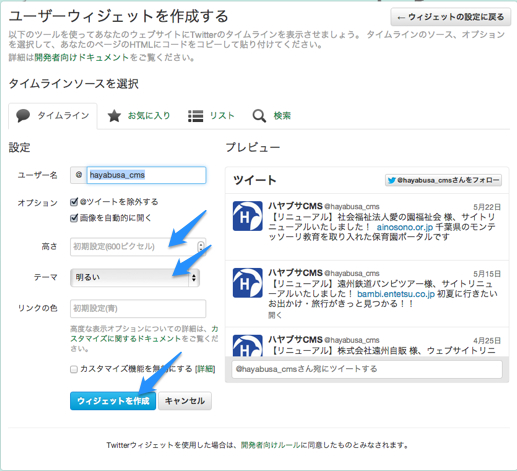Switch to the お気に入り tab
Viewport: 517px width, 471px height.
point(139,116)
